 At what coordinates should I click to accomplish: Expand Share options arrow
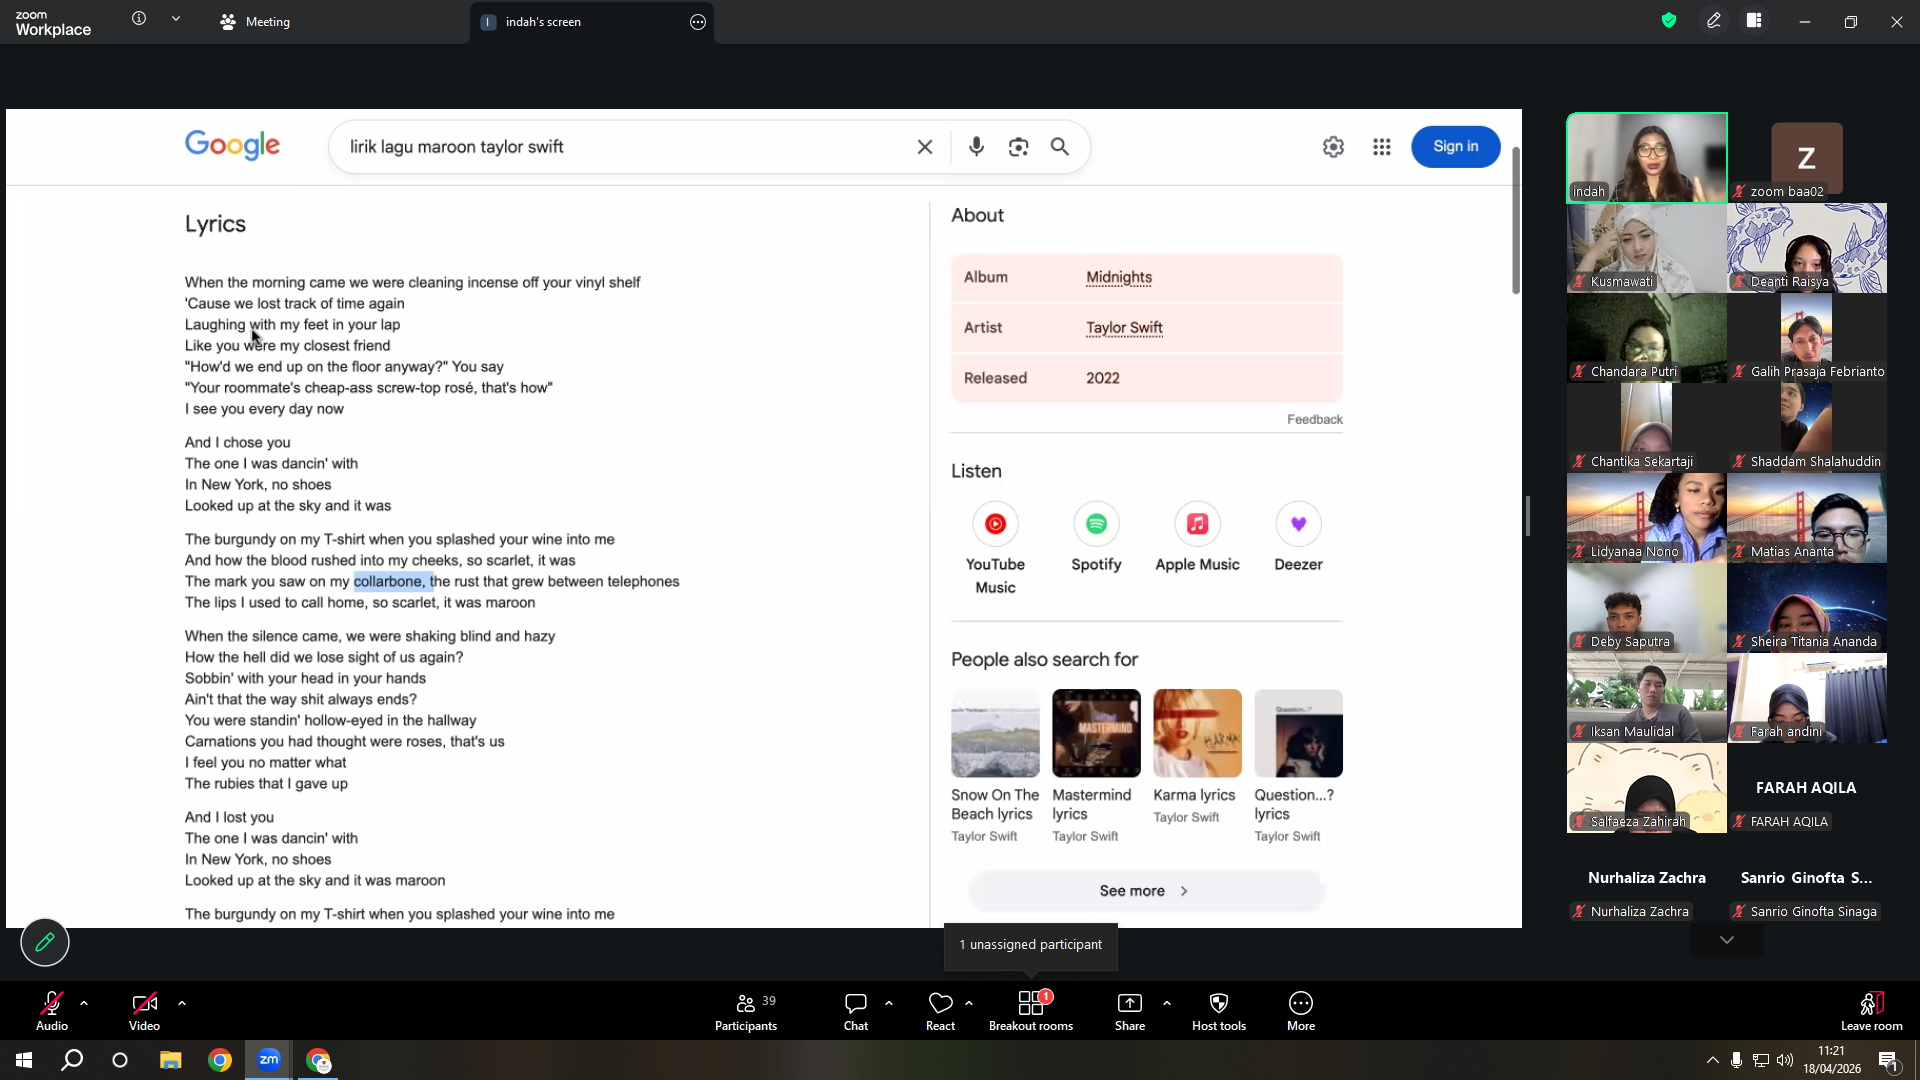coord(1167,1003)
